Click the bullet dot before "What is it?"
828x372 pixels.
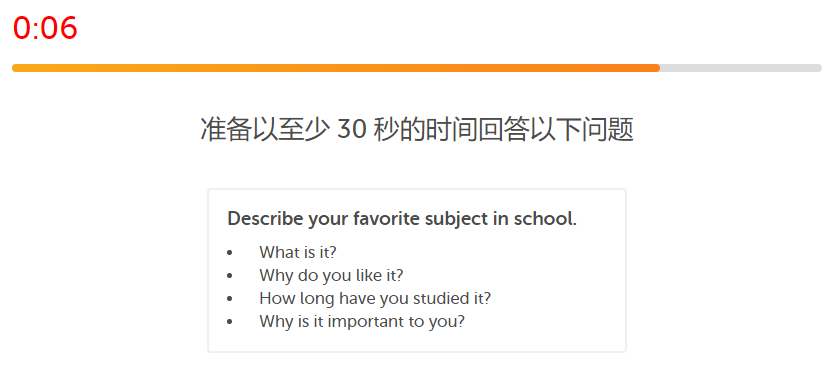(229, 253)
